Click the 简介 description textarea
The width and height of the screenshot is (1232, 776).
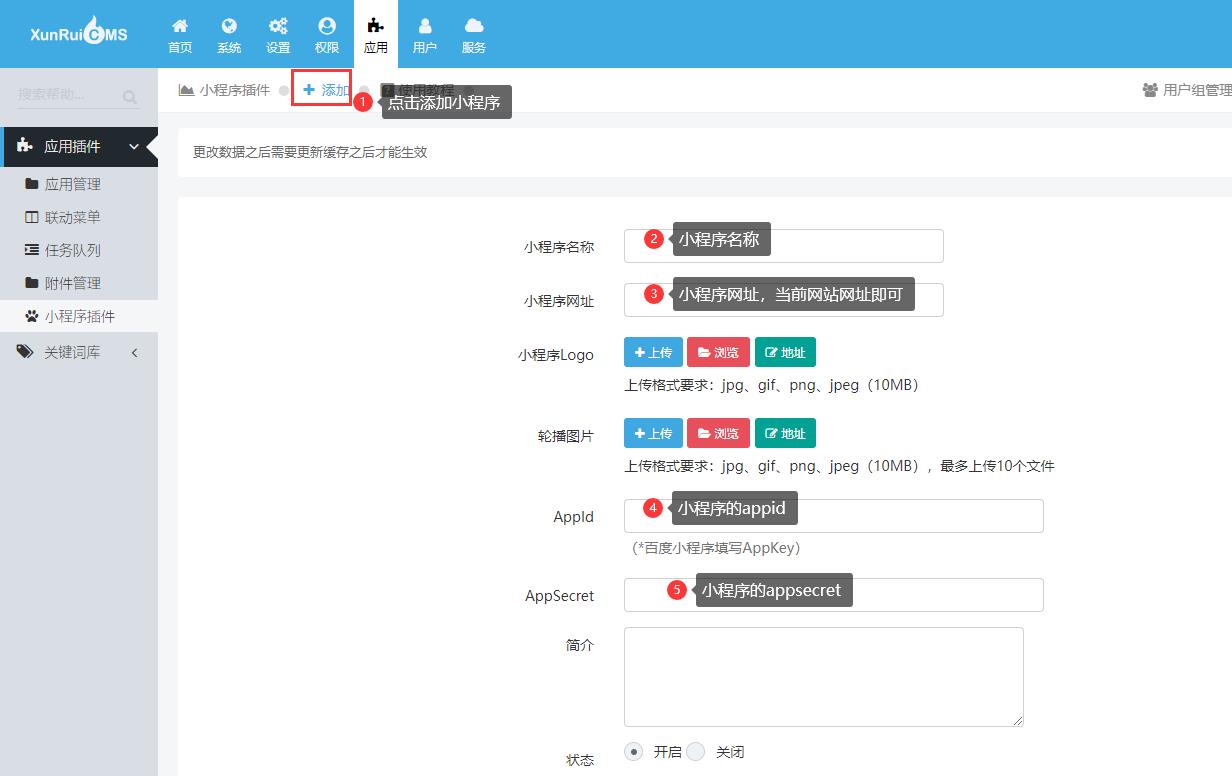pyautogui.click(x=824, y=676)
